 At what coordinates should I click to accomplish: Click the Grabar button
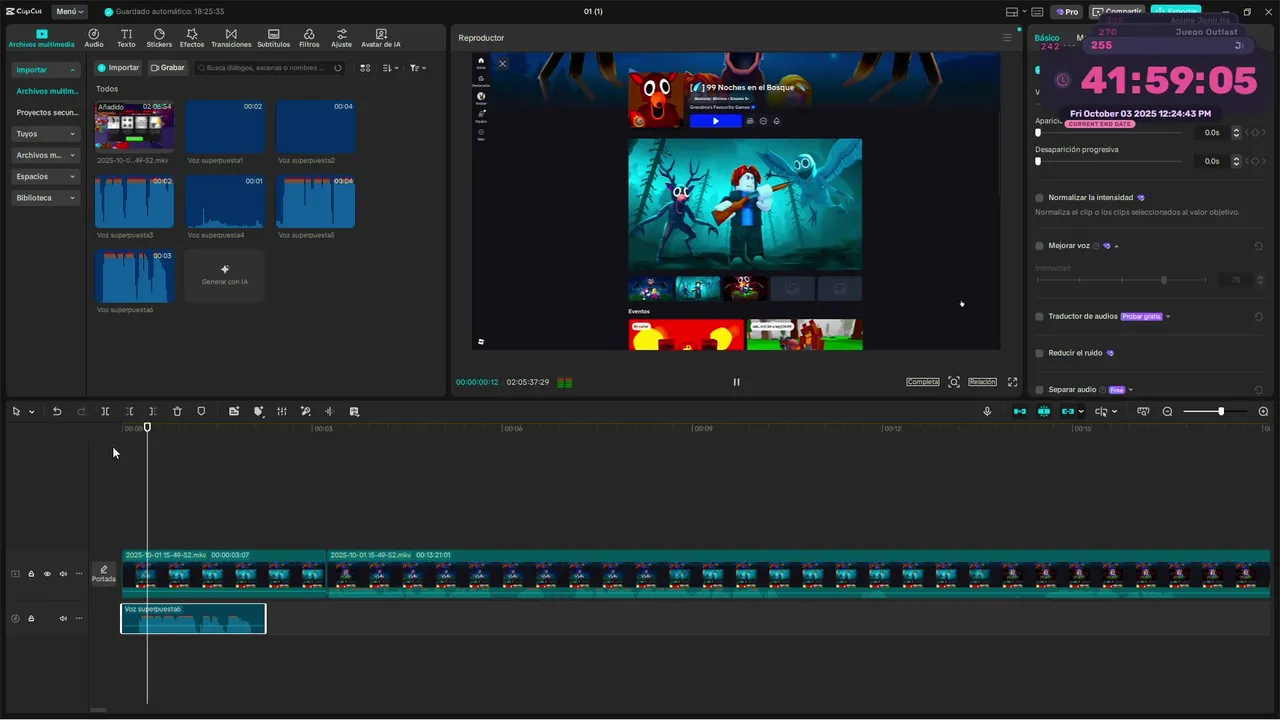pos(168,68)
